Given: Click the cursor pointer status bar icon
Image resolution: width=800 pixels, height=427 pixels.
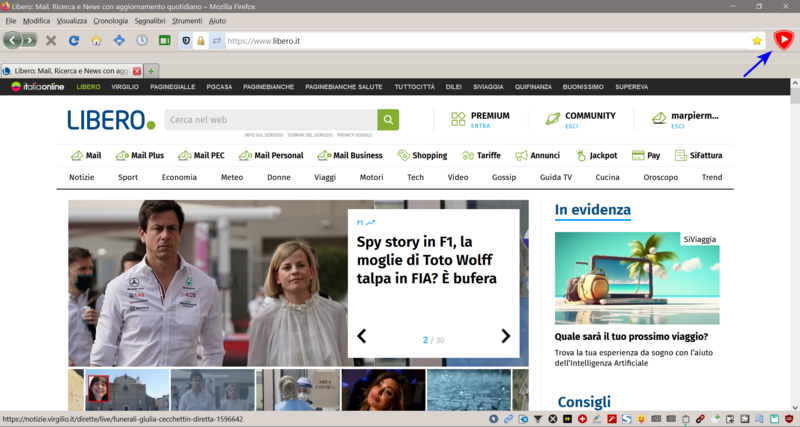Looking at the screenshot, I should [493, 419].
